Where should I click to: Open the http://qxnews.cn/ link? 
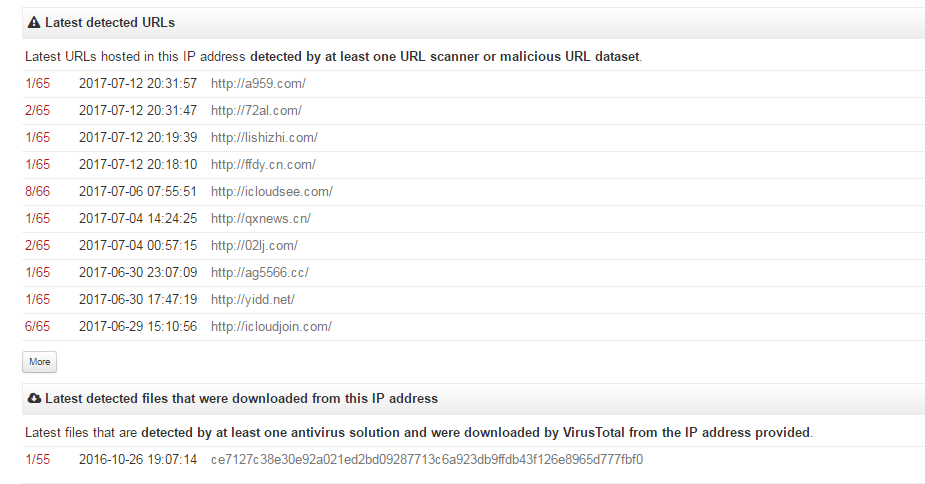coord(261,218)
